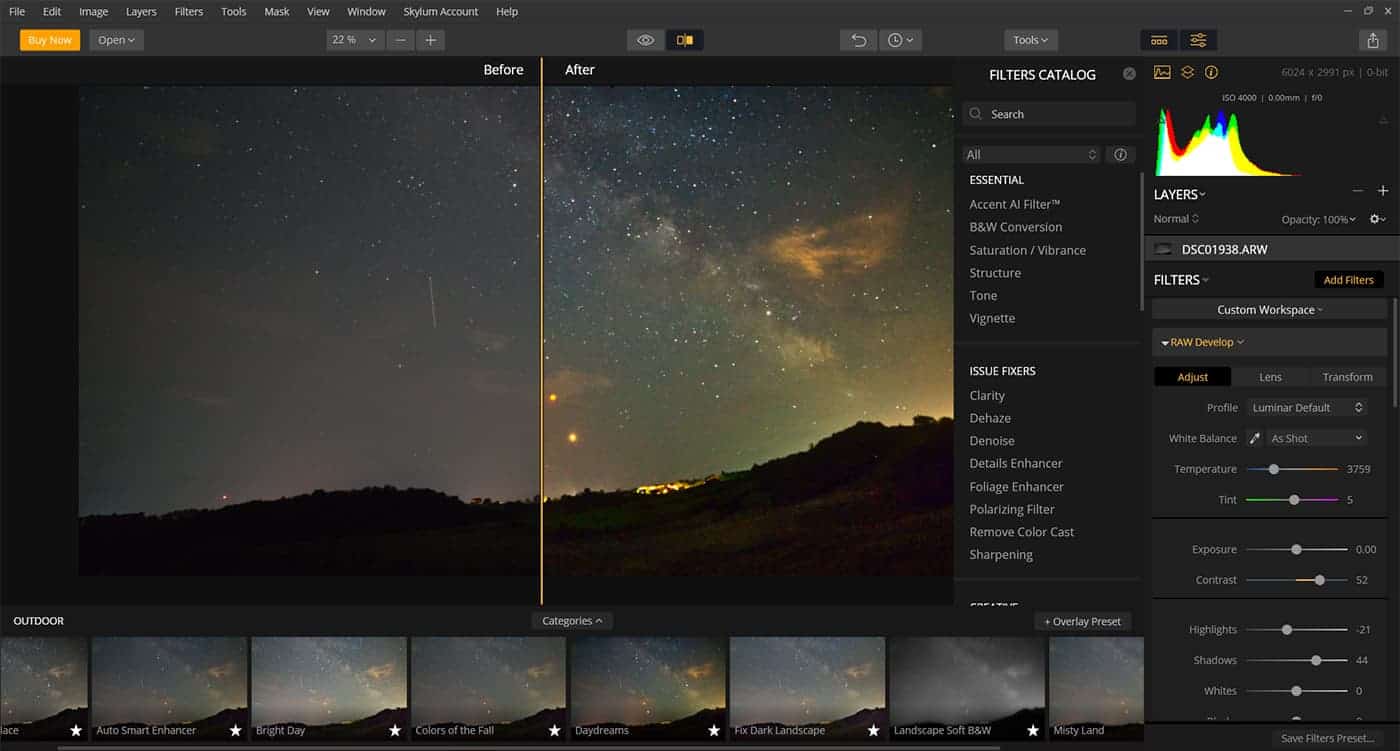Favorite the Auto Smart Enhancer preset star
Viewport: 1400px width, 751px height.
[236, 731]
